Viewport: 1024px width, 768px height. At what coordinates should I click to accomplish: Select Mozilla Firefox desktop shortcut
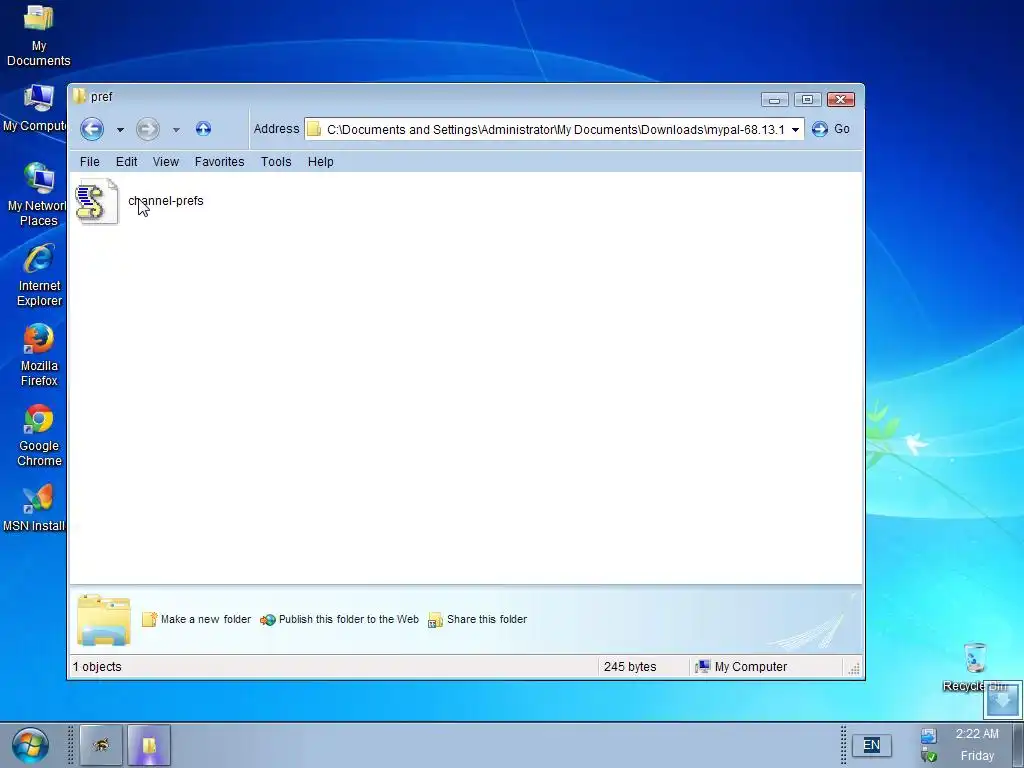point(39,355)
